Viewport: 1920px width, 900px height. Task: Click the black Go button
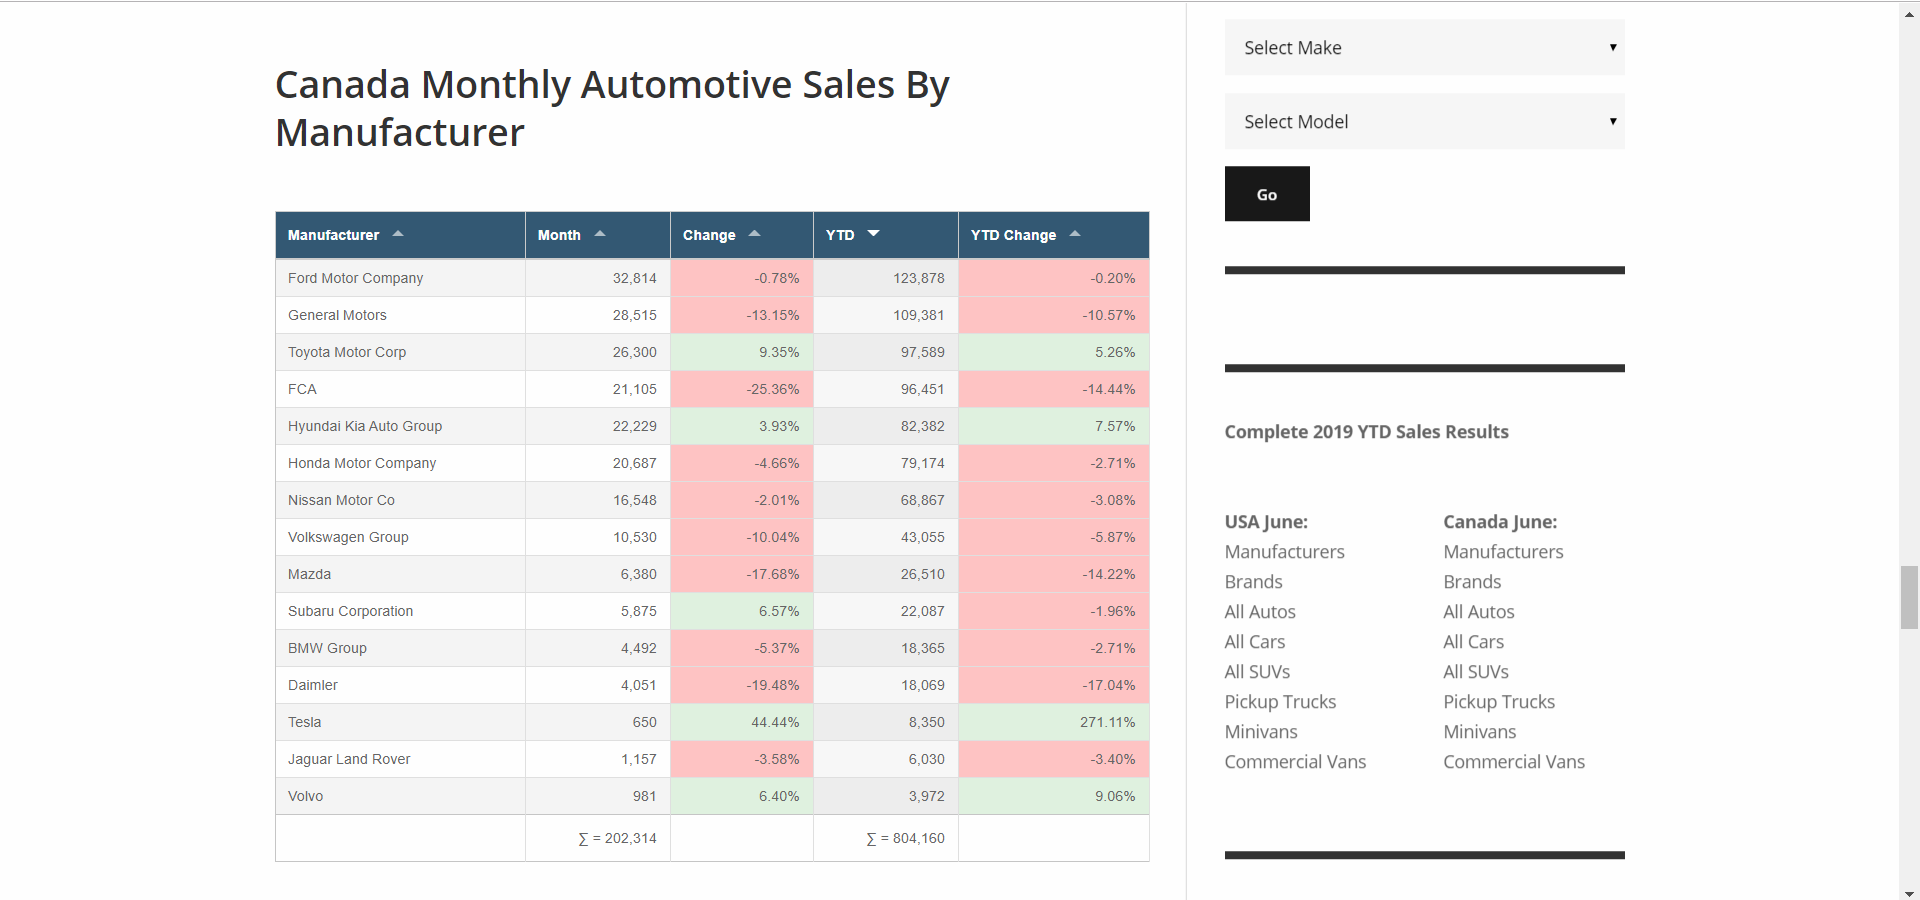point(1267,194)
